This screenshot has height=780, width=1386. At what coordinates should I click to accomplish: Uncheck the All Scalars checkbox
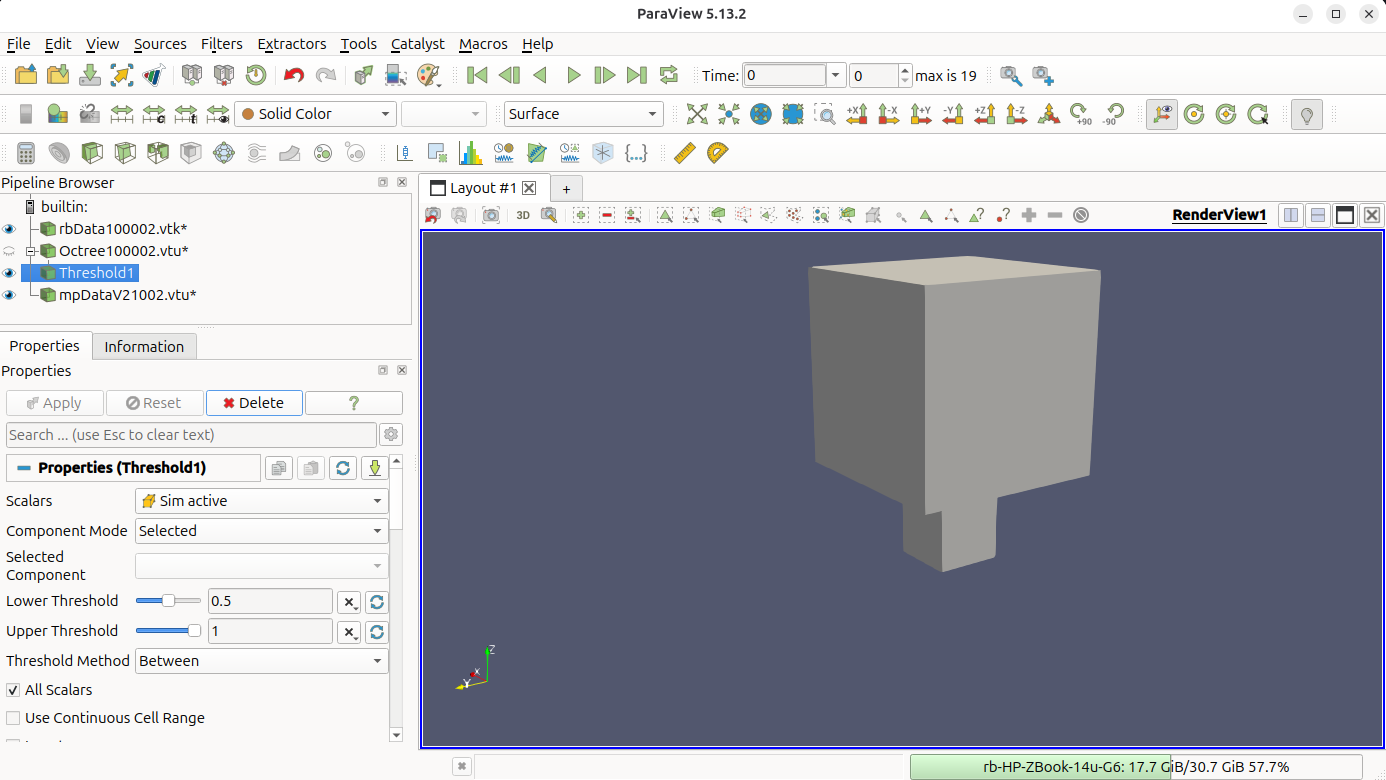coord(13,690)
